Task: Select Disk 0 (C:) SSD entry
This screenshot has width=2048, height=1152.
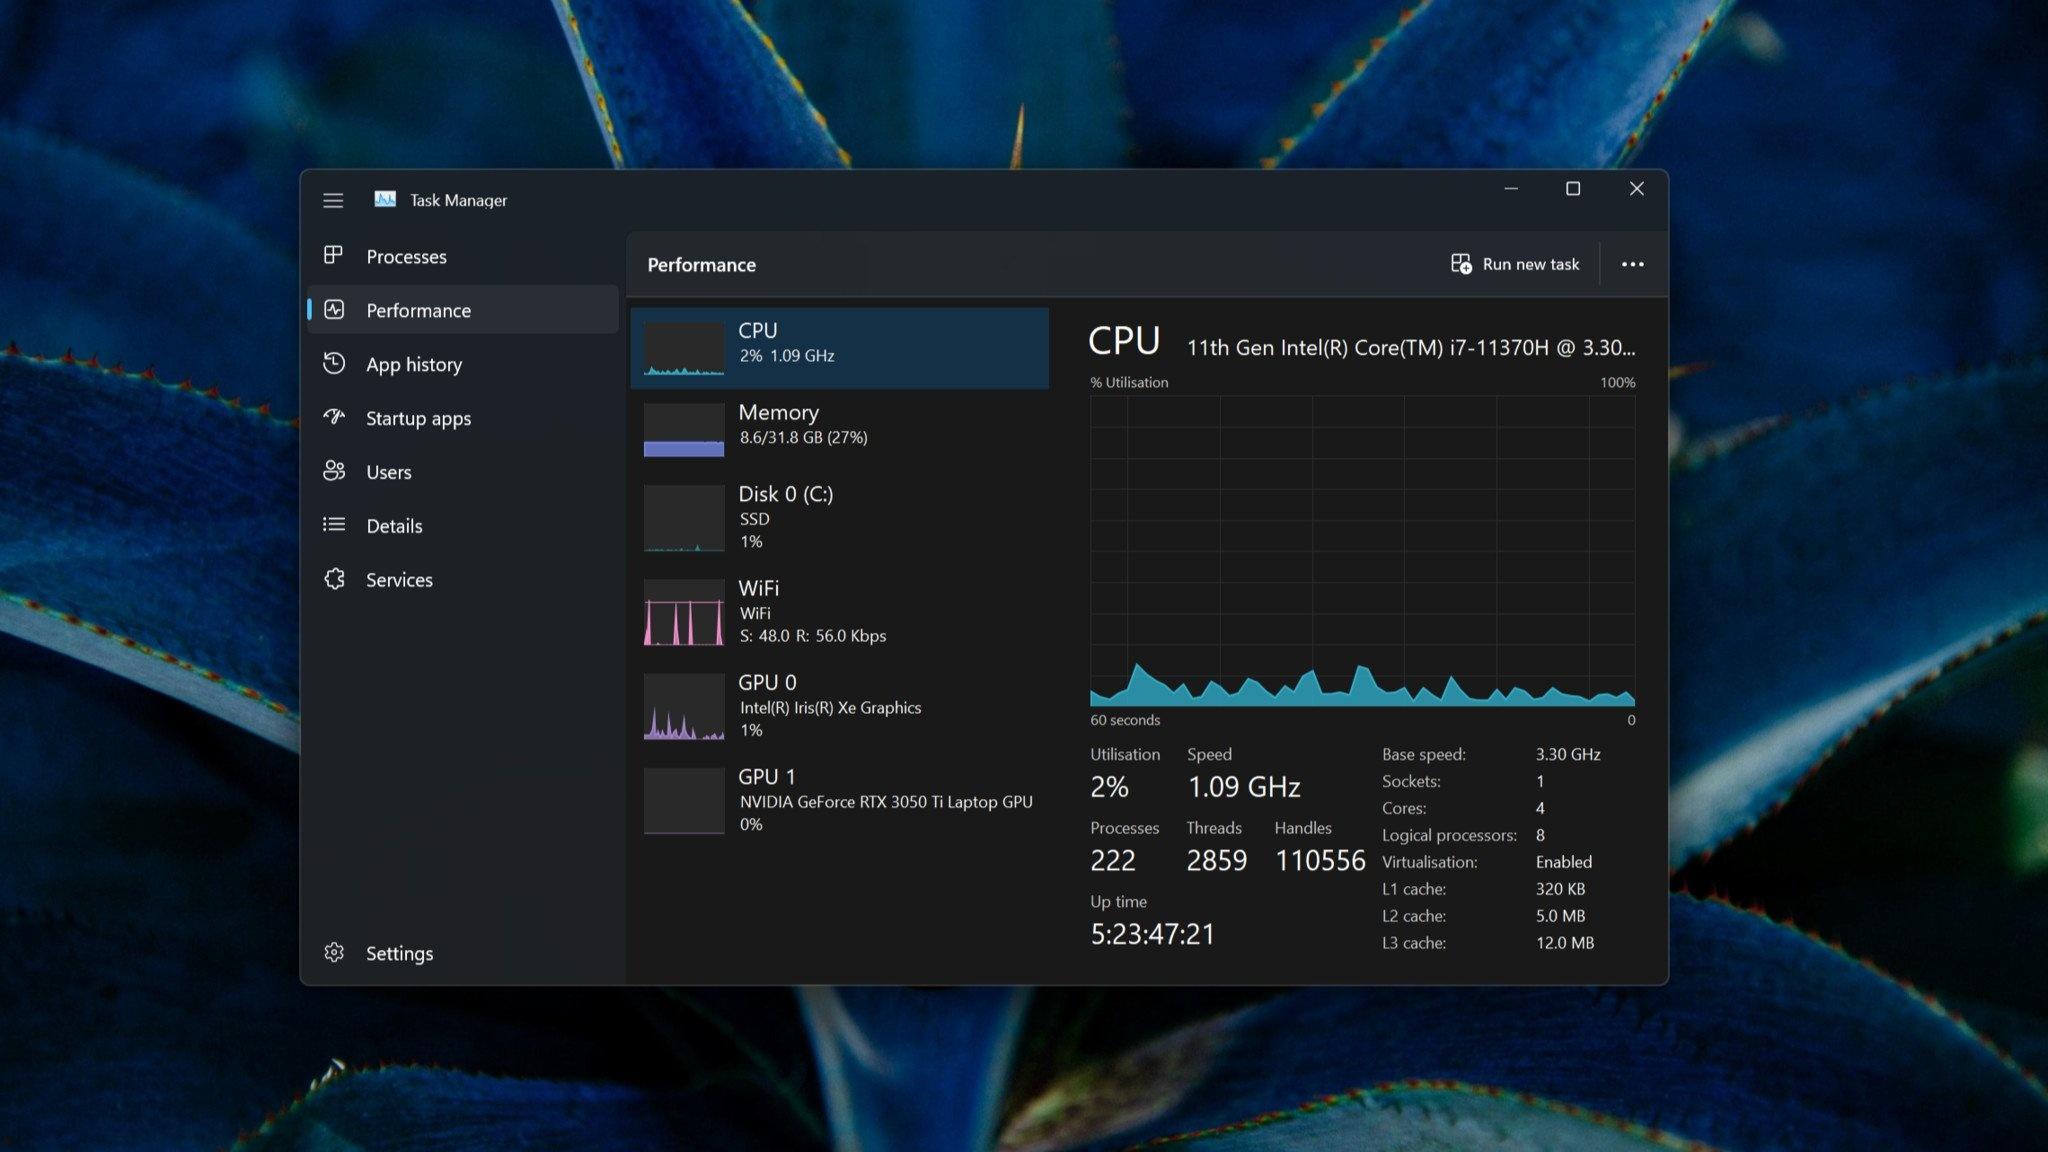Action: pos(838,517)
